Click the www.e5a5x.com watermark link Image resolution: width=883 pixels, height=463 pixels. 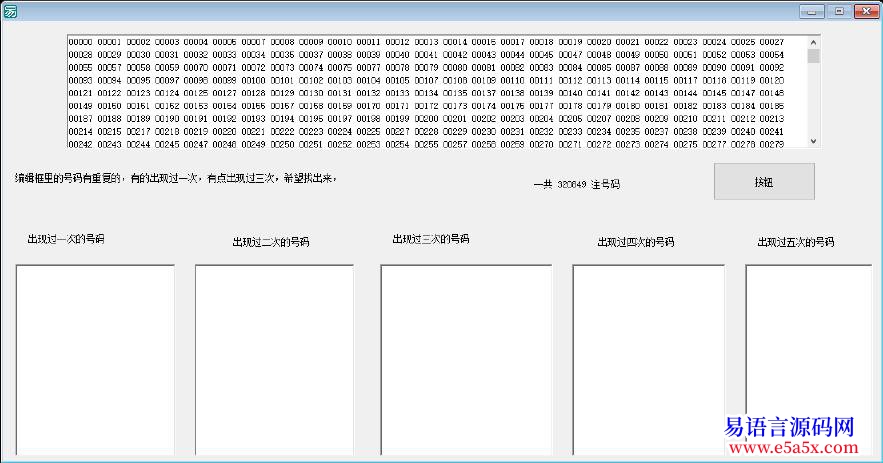pos(790,450)
